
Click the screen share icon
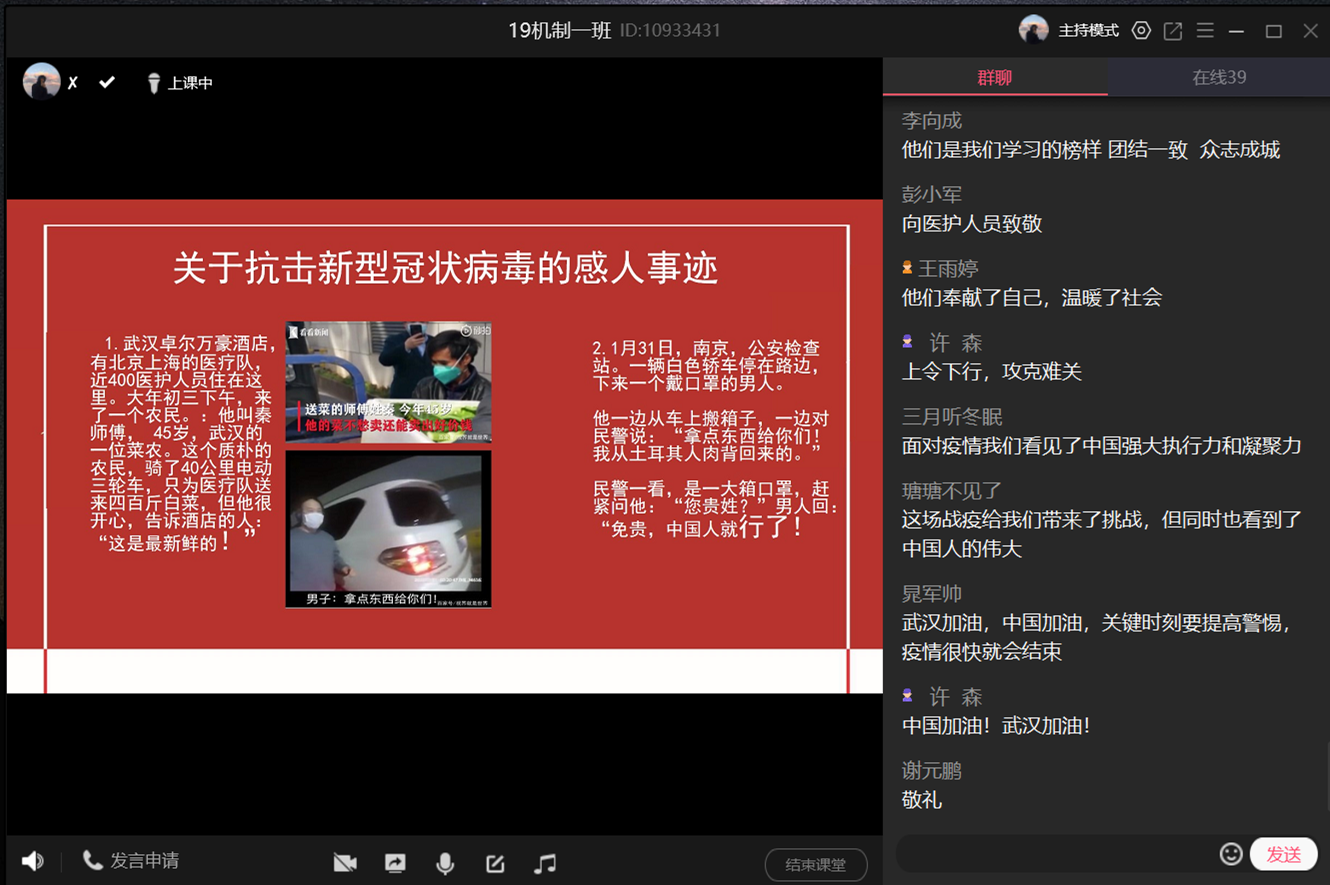[395, 863]
